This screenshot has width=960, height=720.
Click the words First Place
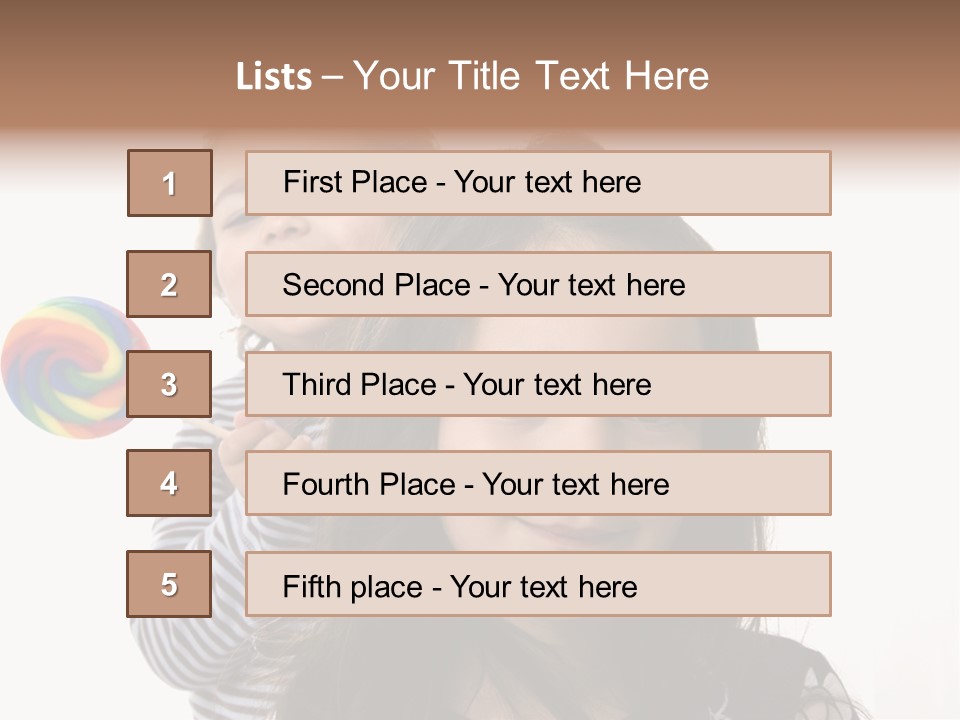click(355, 182)
